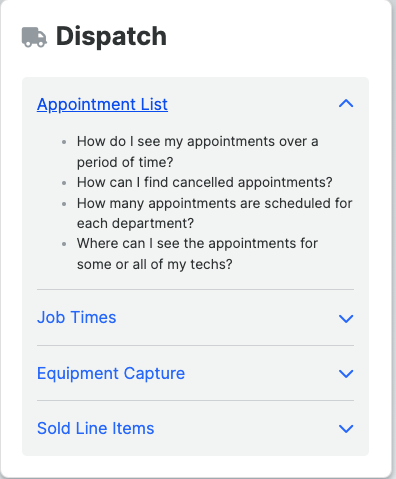Click bullet dot beside my techs question

64,244
